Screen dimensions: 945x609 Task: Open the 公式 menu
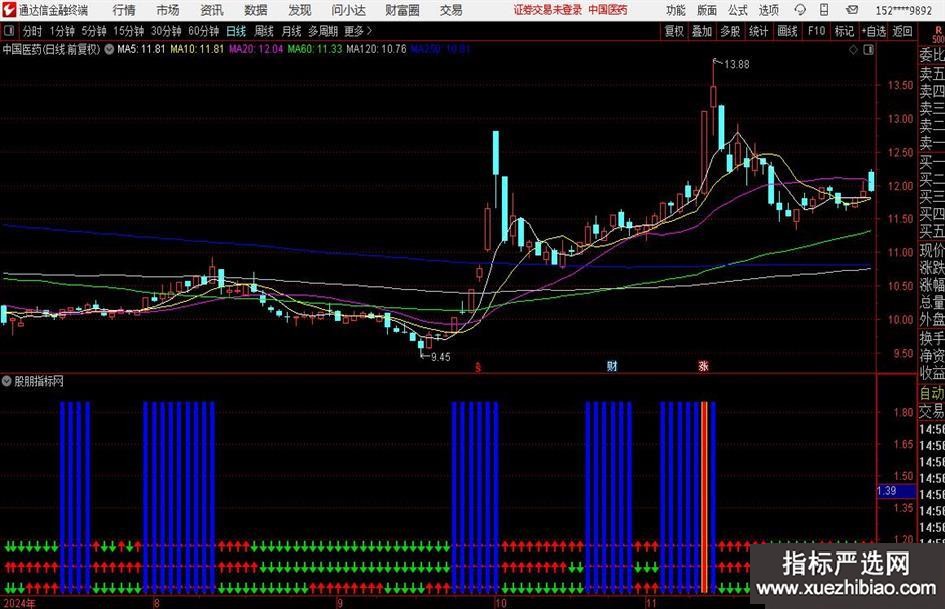pyautogui.click(x=737, y=10)
